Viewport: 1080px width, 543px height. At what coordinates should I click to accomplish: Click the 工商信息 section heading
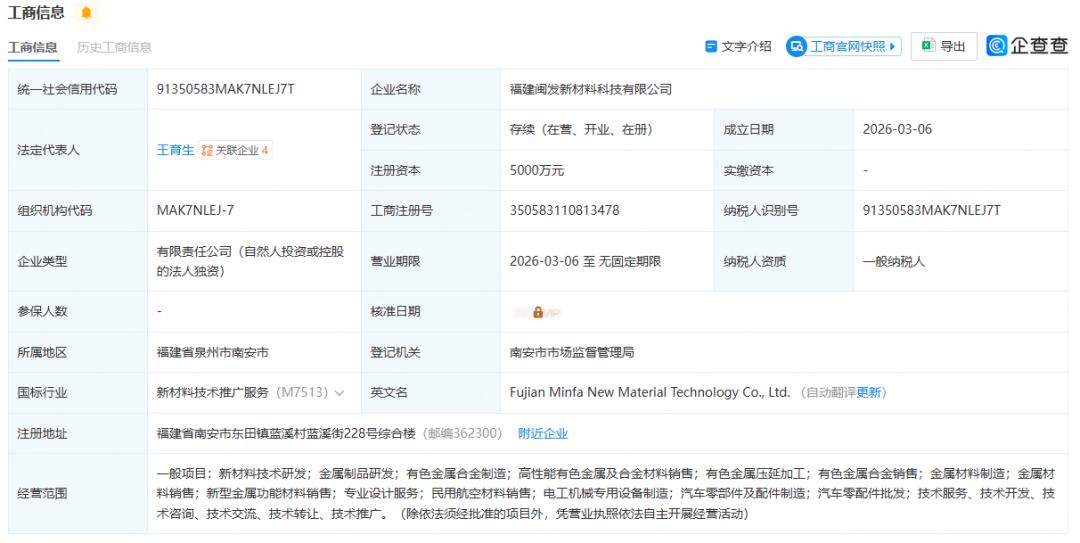36,12
